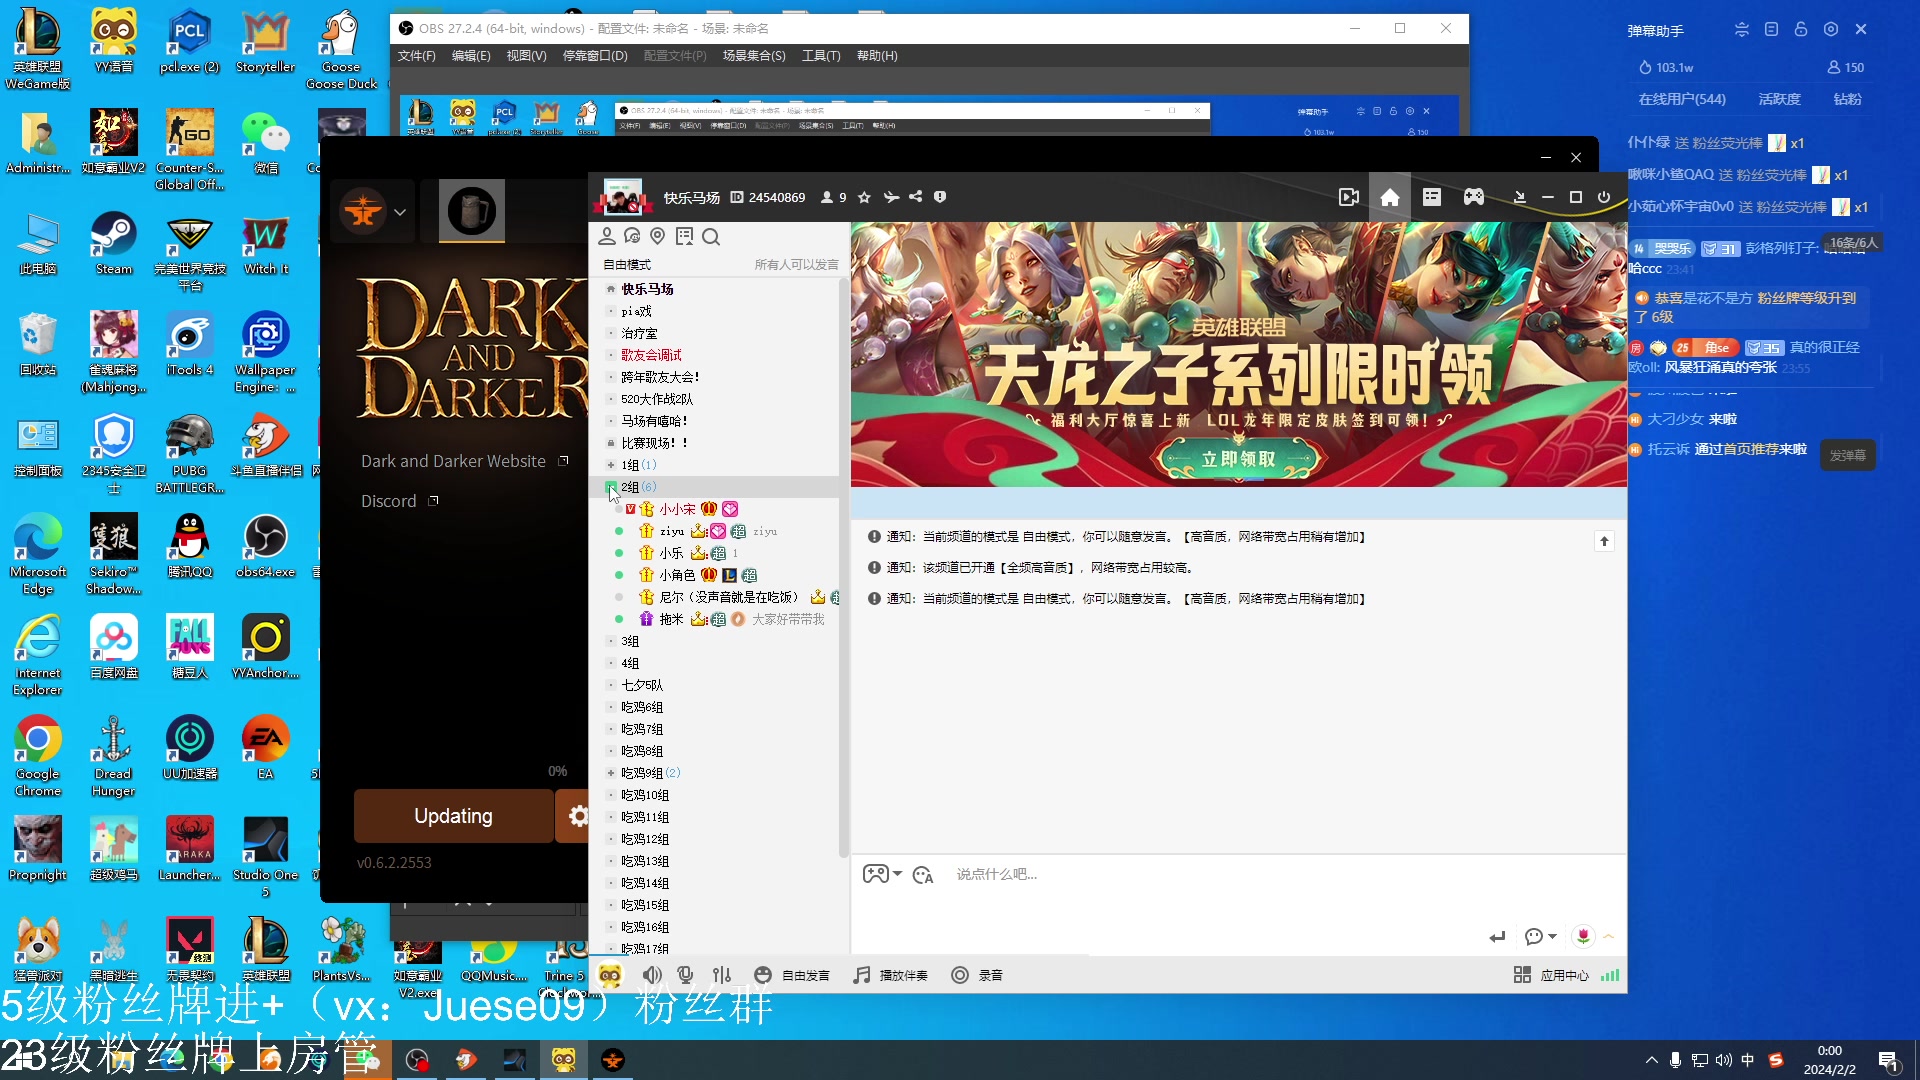
Task: Open the contacts icon in YY channel panel
Action: coord(607,236)
